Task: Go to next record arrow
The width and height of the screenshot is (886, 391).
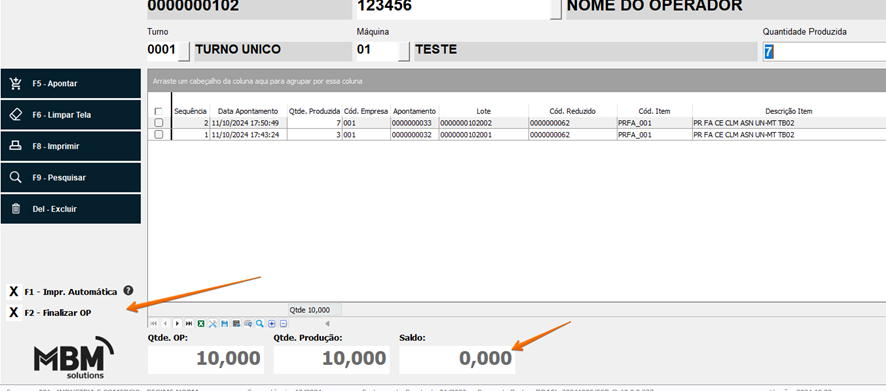Action: click(177, 324)
